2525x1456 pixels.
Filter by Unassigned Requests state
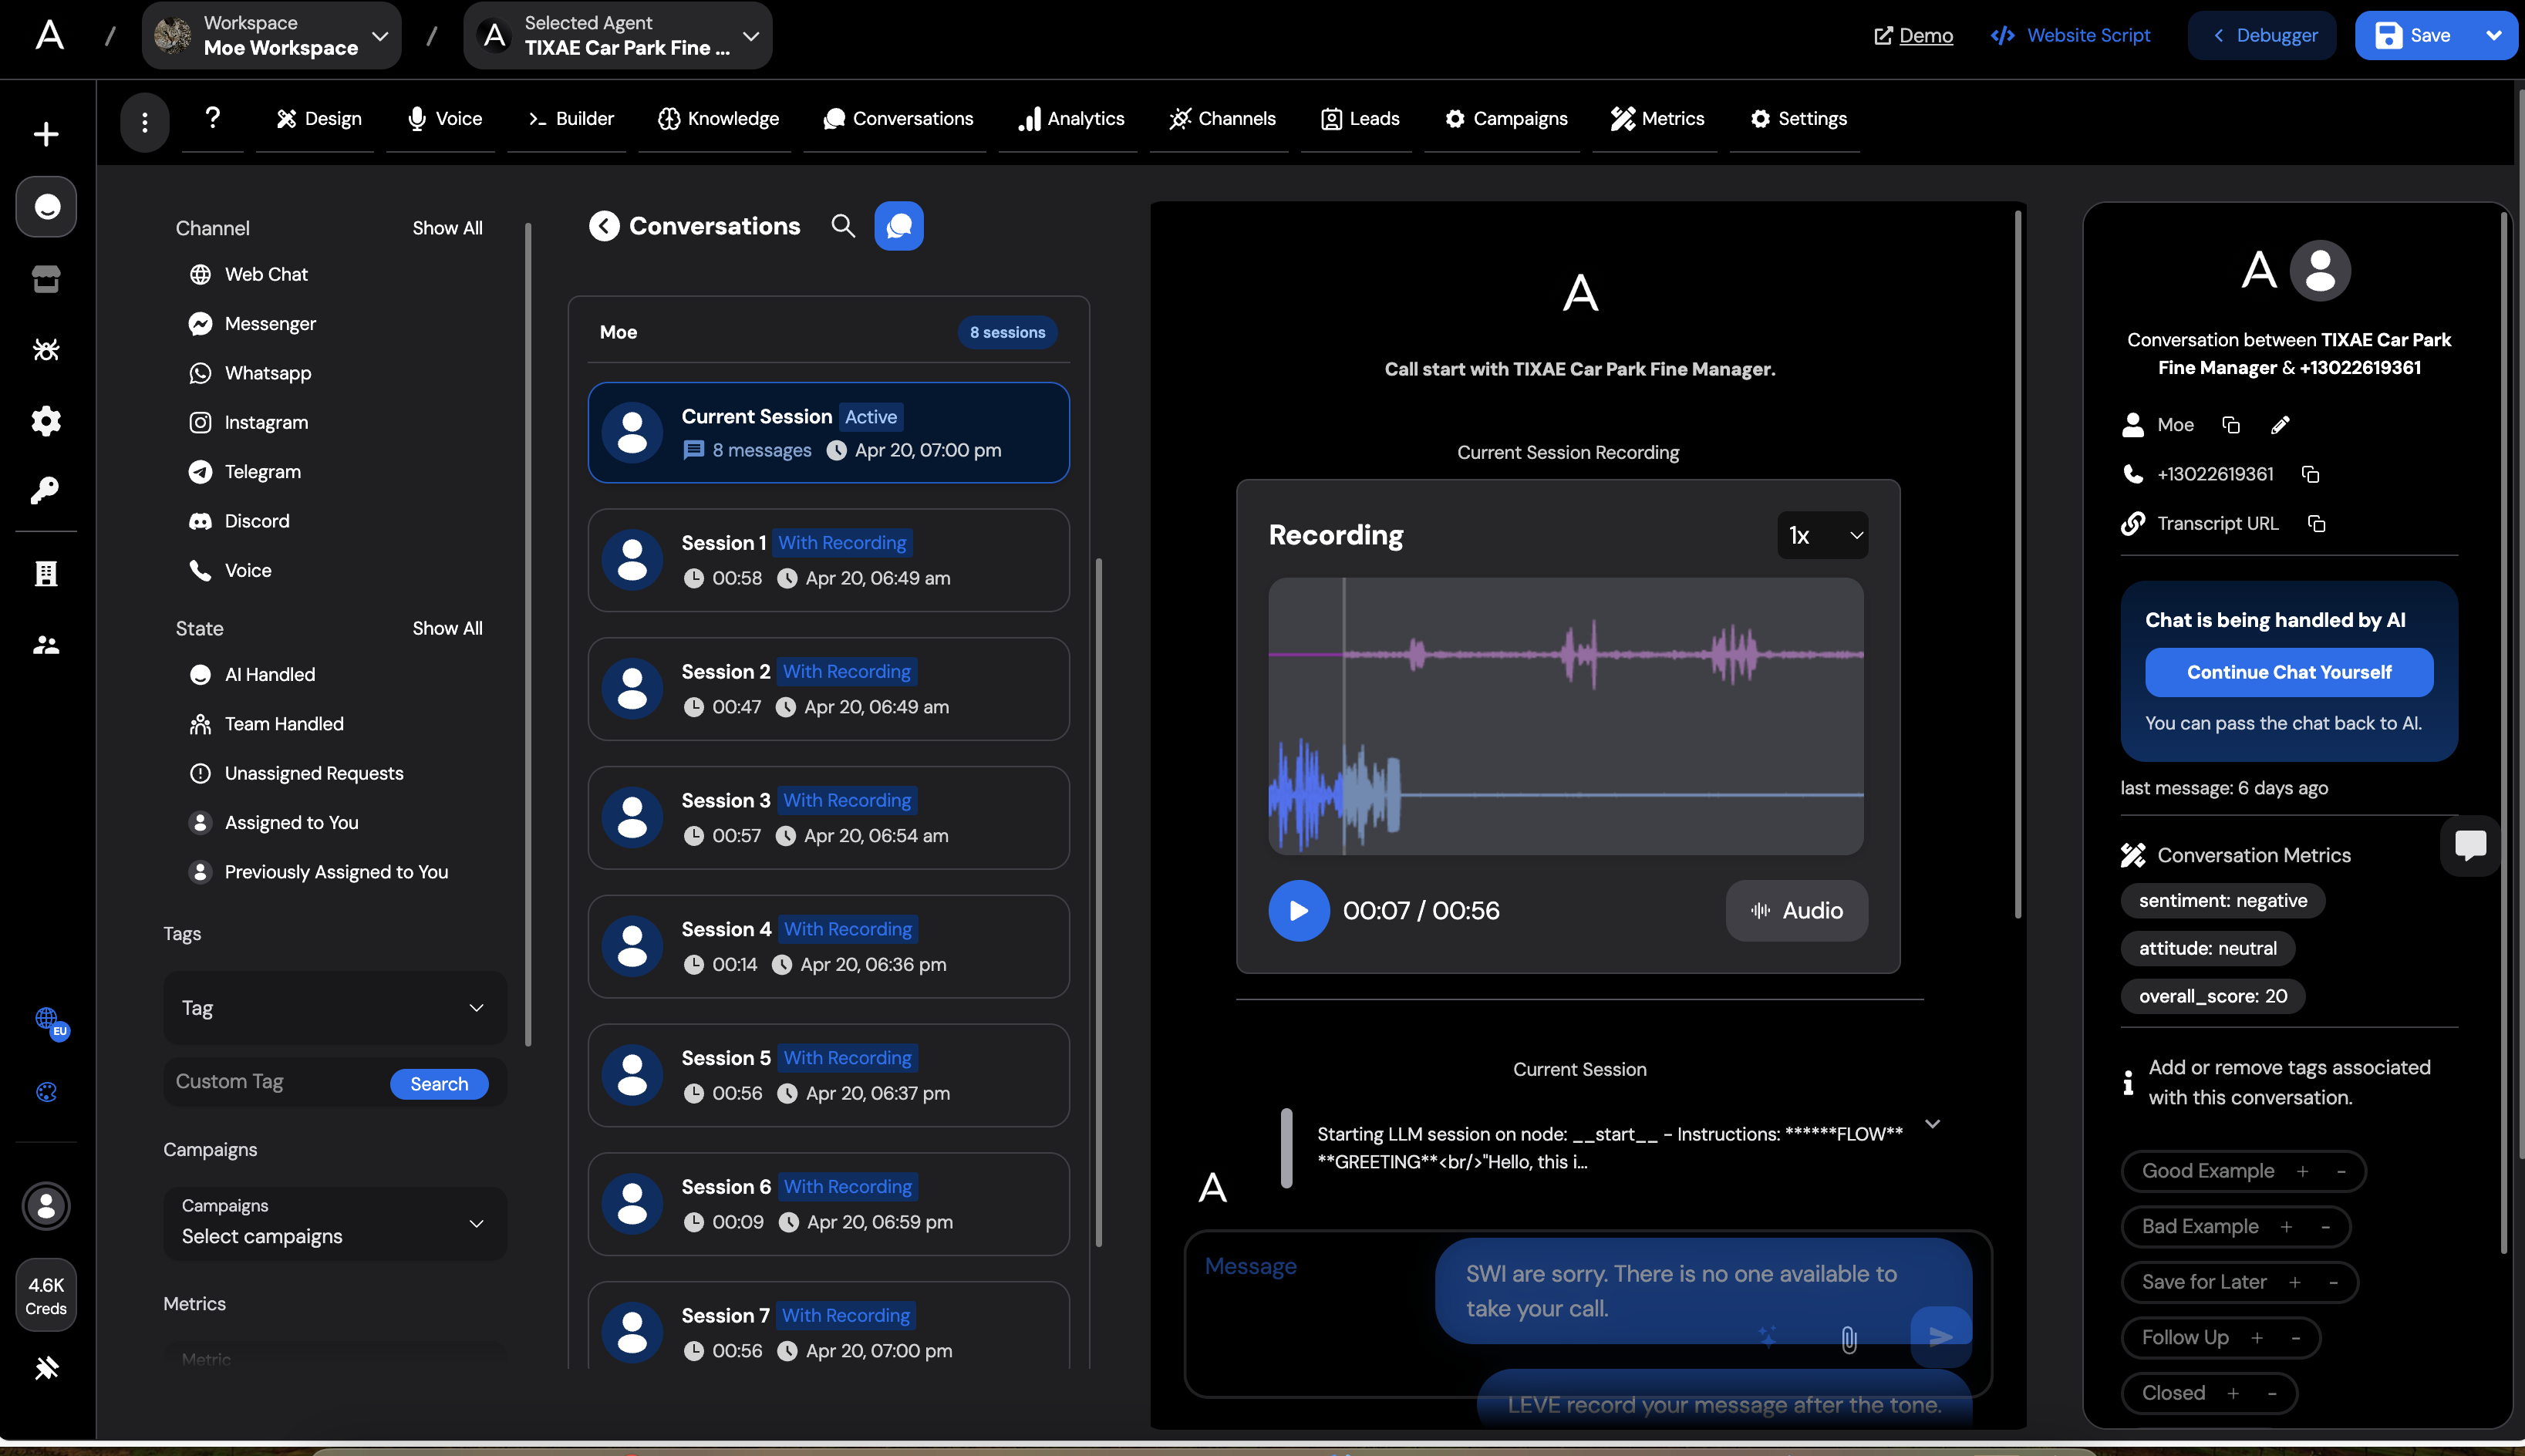tap(296, 774)
